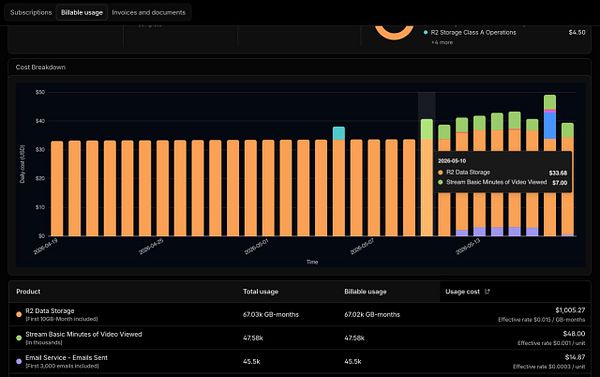600x377 pixels.
Task: Click the Usage cost column header
Action: pyautogui.click(x=462, y=292)
